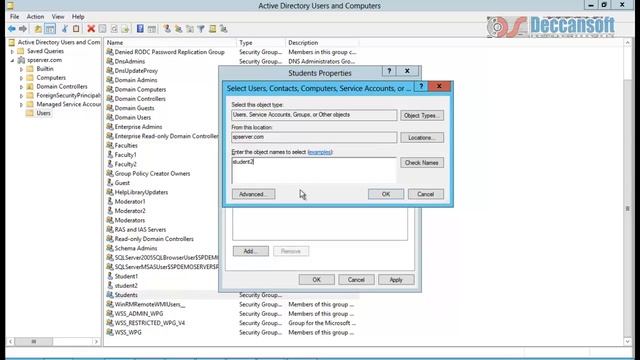Click the Guest user icon
This screenshot has width=640, height=360.
coord(110,182)
